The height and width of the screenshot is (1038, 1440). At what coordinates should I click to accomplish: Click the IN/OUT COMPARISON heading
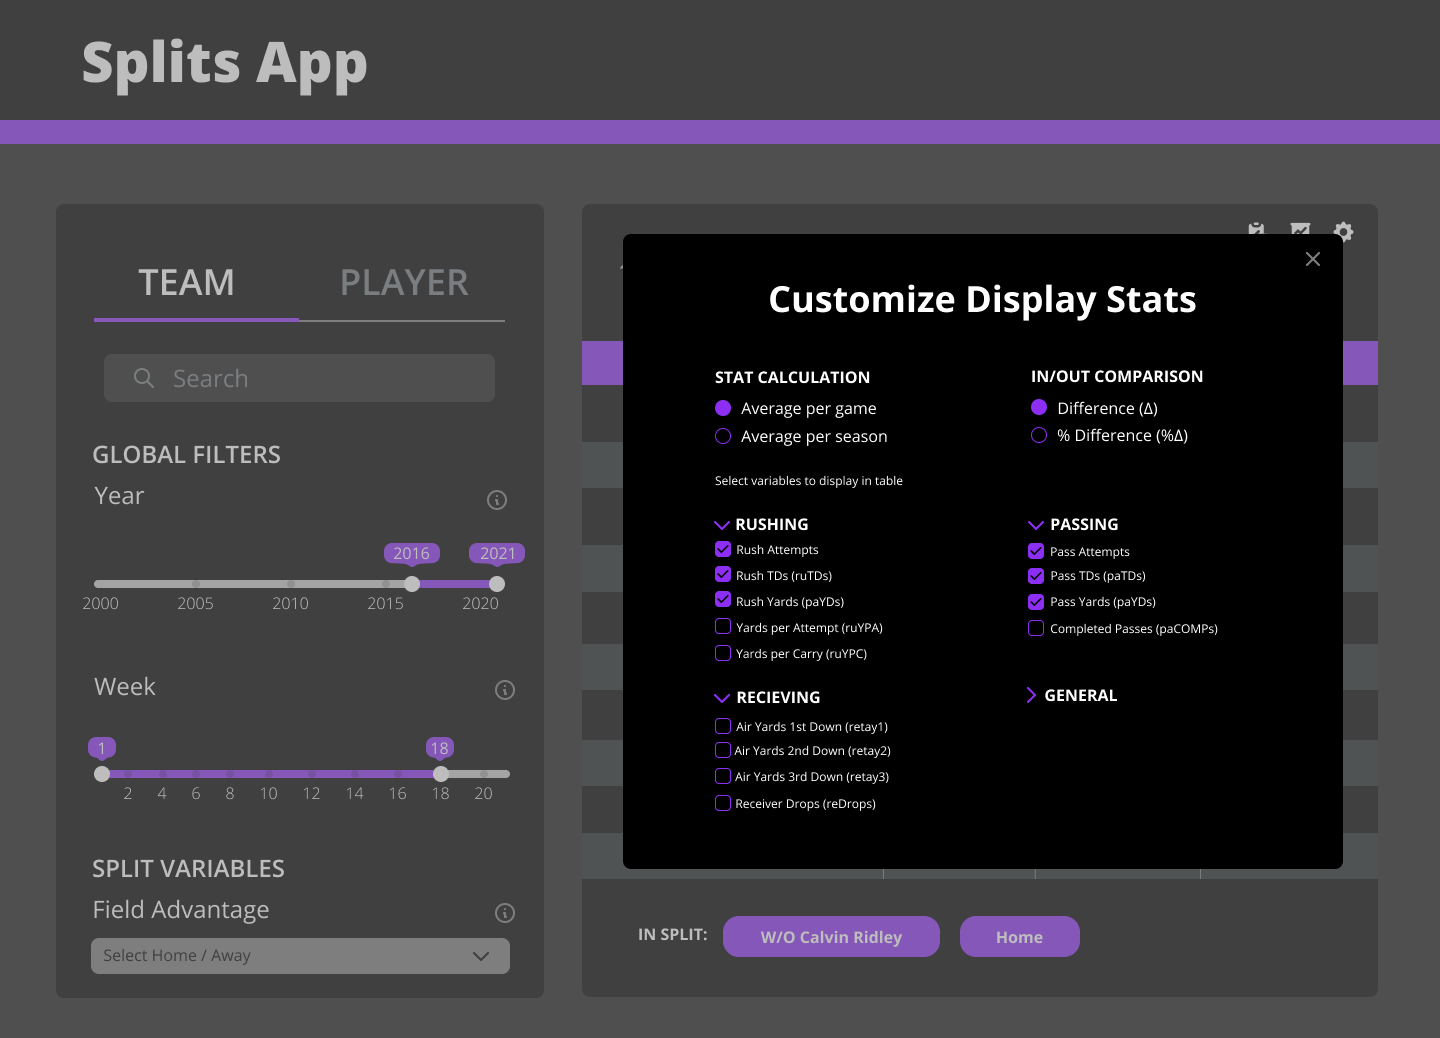[1117, 376]
